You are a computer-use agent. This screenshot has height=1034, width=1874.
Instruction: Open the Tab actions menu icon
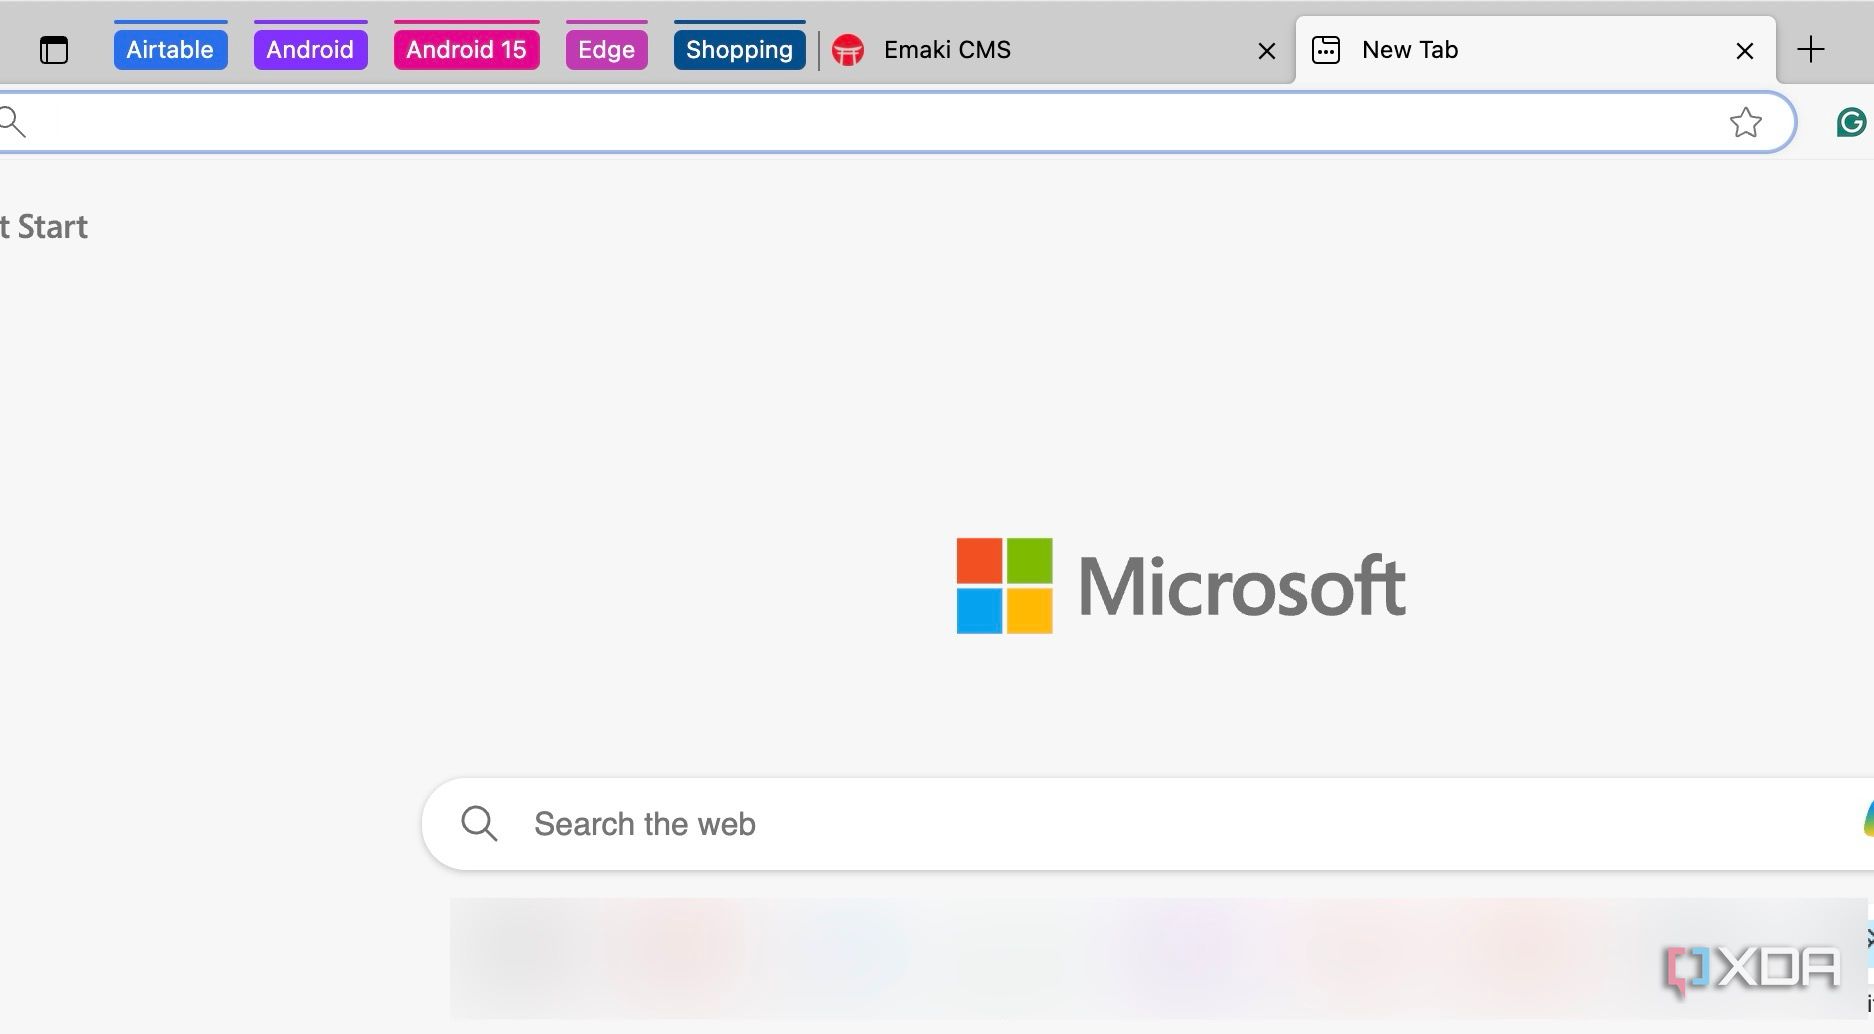tap(54, 49)
